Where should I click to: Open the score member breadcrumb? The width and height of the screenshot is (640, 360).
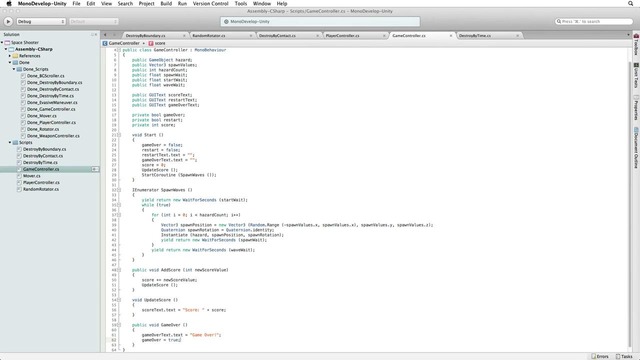click(157, 43)
